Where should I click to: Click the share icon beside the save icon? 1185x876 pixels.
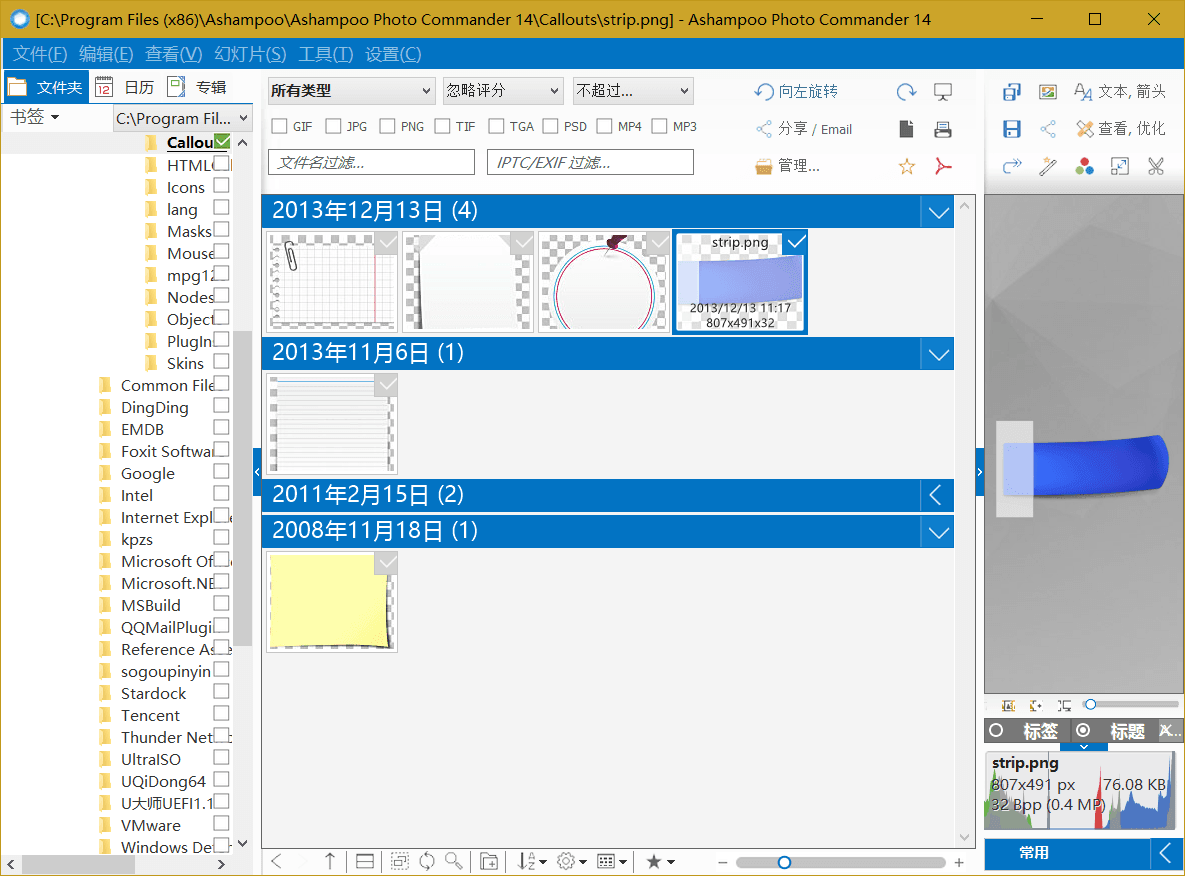(1047, 129)
